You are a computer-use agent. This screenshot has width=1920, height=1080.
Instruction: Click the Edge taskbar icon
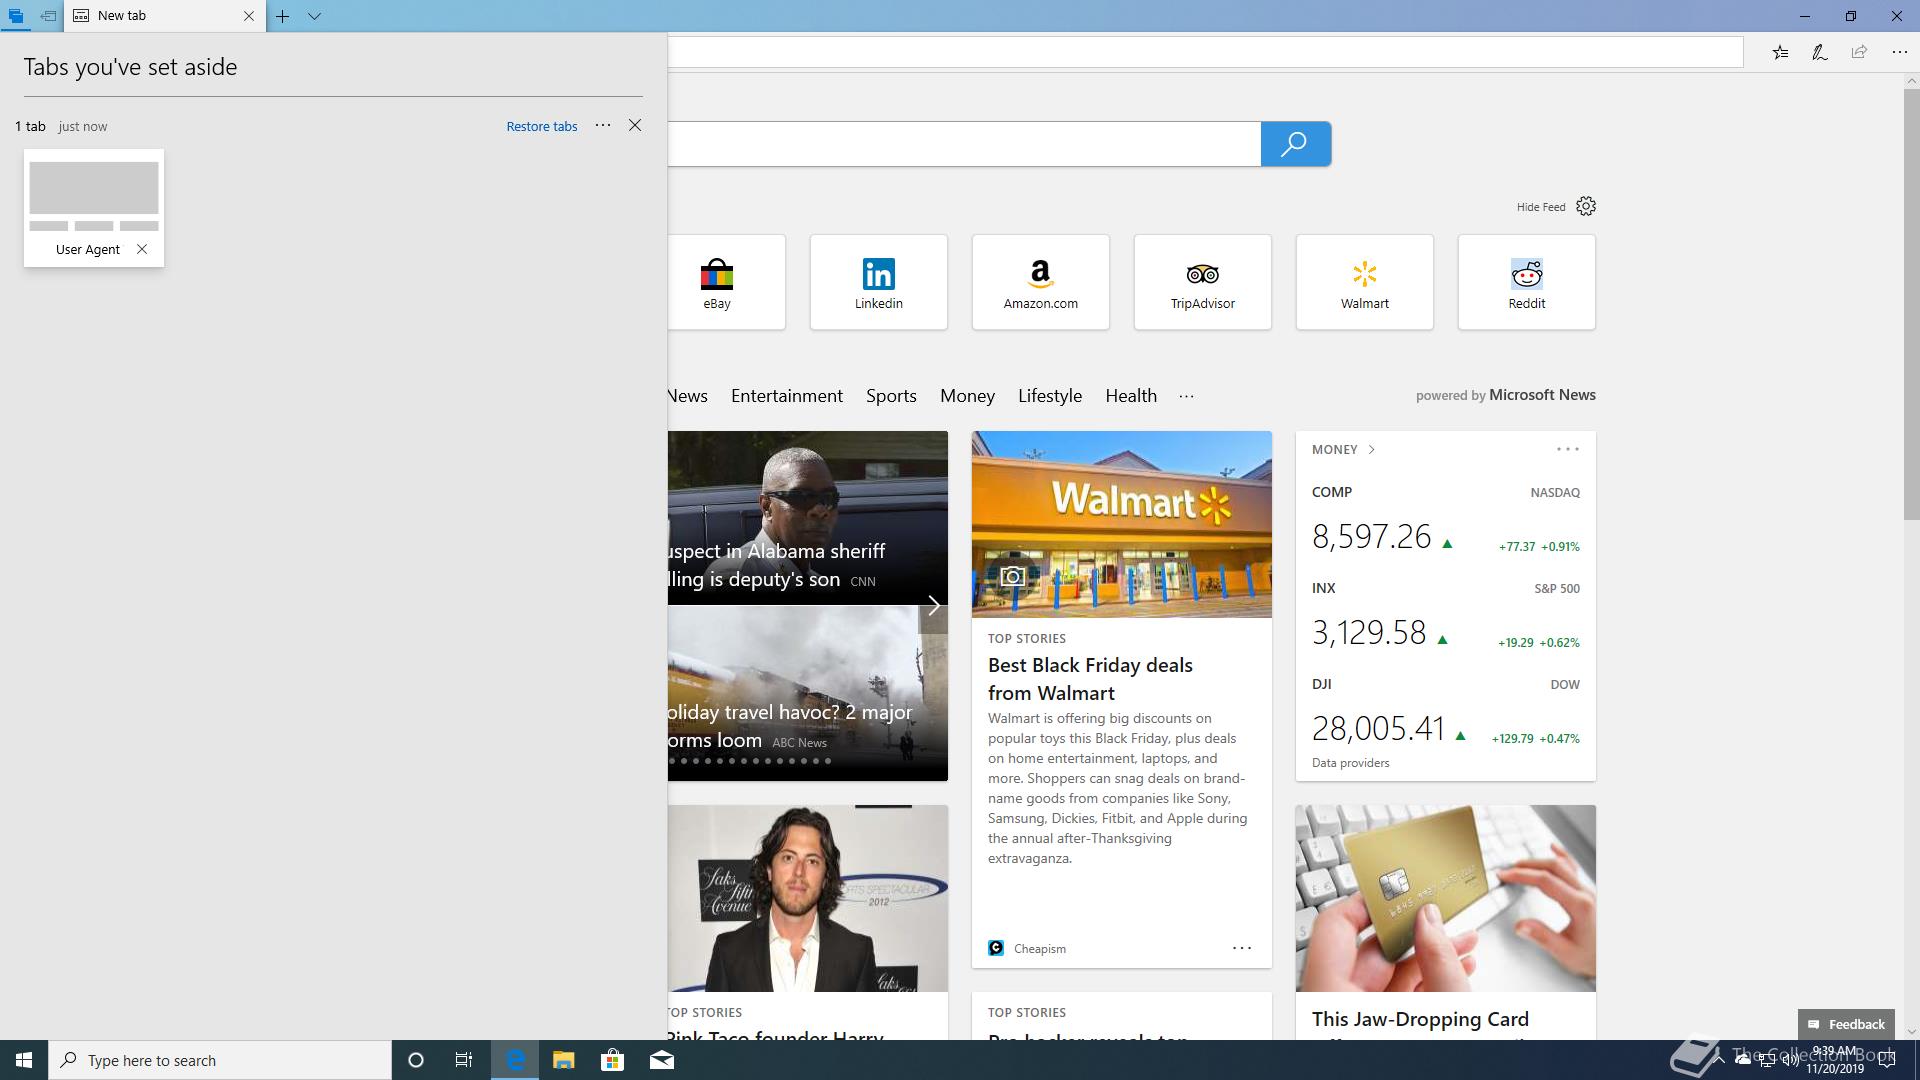pos(515,1060)
